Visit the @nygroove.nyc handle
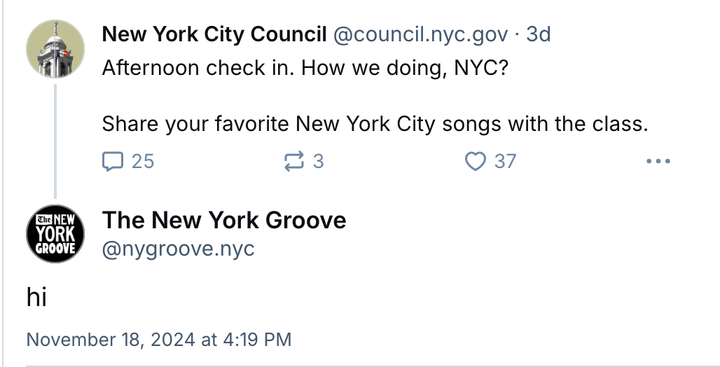The image size is (720, 367). pyautogui.click(x=178, y=249)
